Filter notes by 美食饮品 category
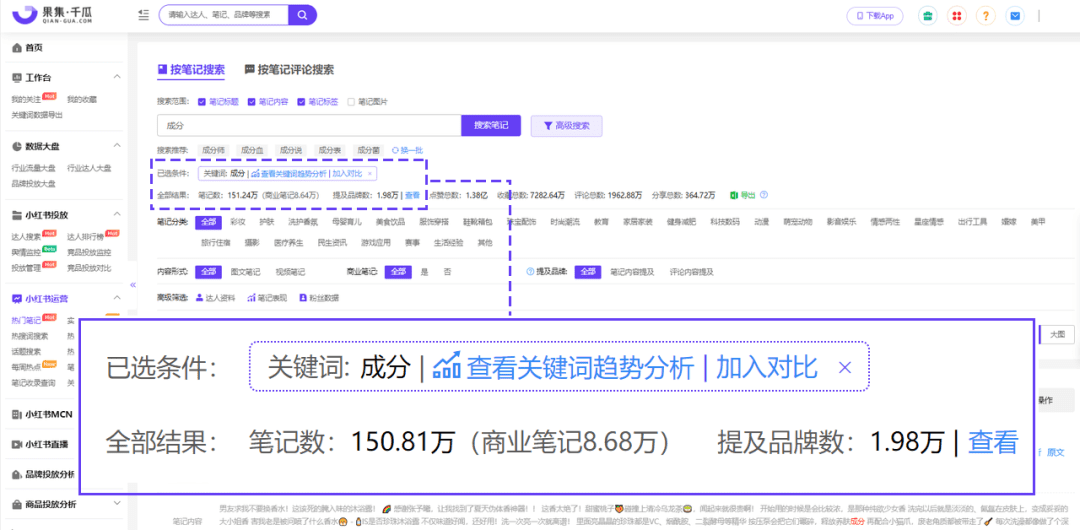This screenshot has height=530, width=1080. 389,222
